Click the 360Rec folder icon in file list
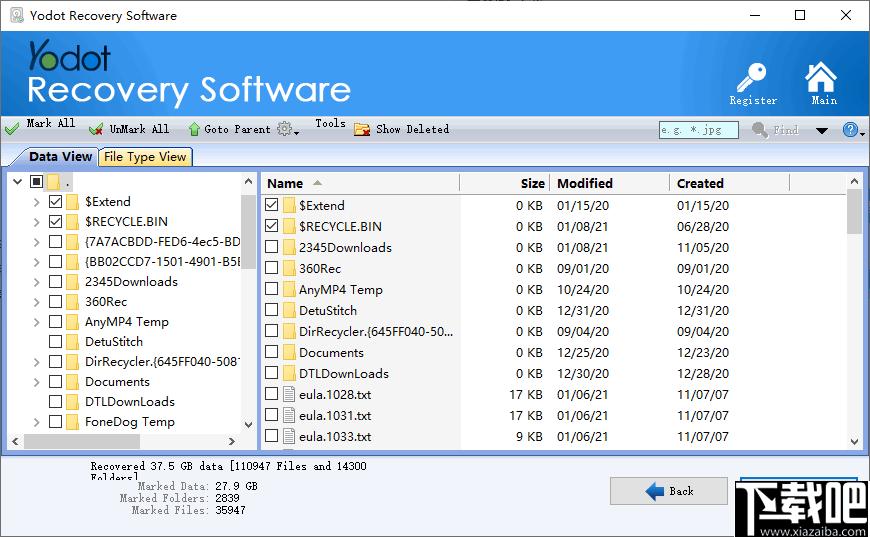870x537 pixels. (x=289, y=268)
